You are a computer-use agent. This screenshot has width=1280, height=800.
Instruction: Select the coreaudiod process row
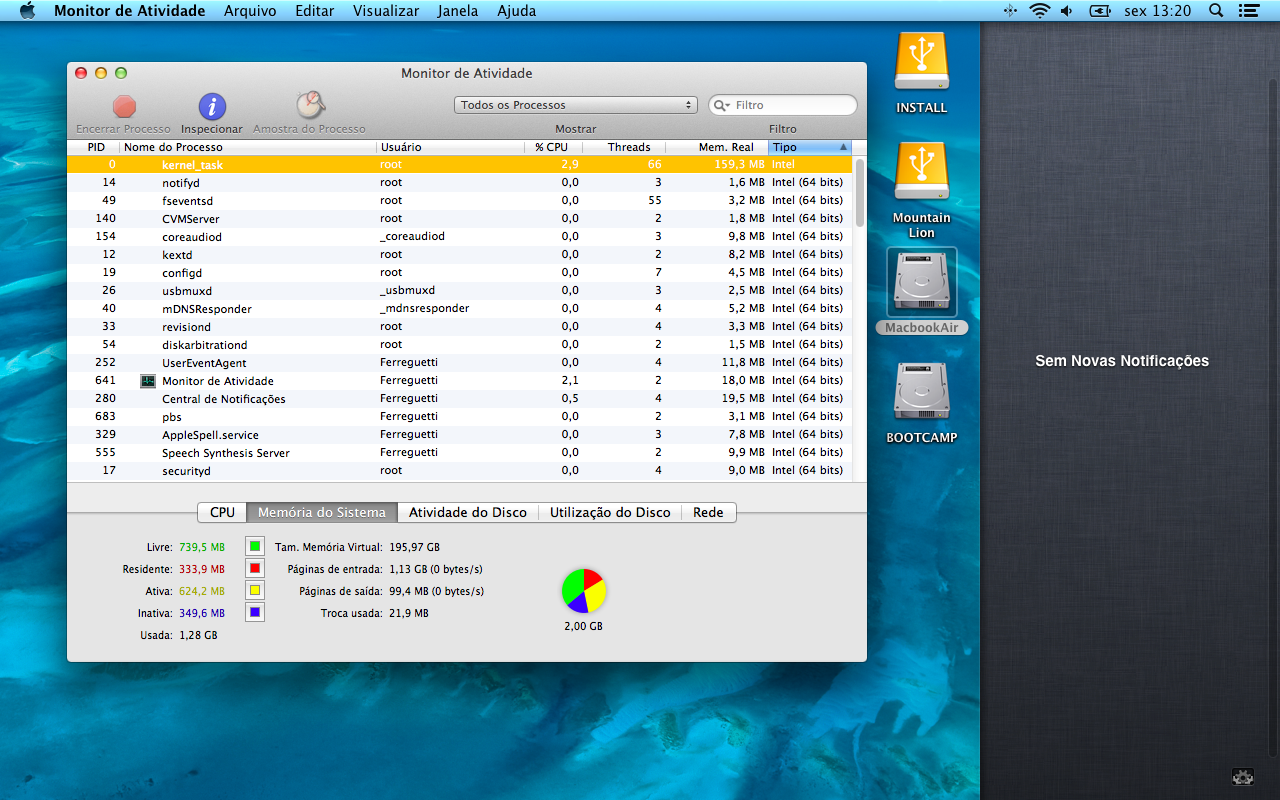[460, 236]
